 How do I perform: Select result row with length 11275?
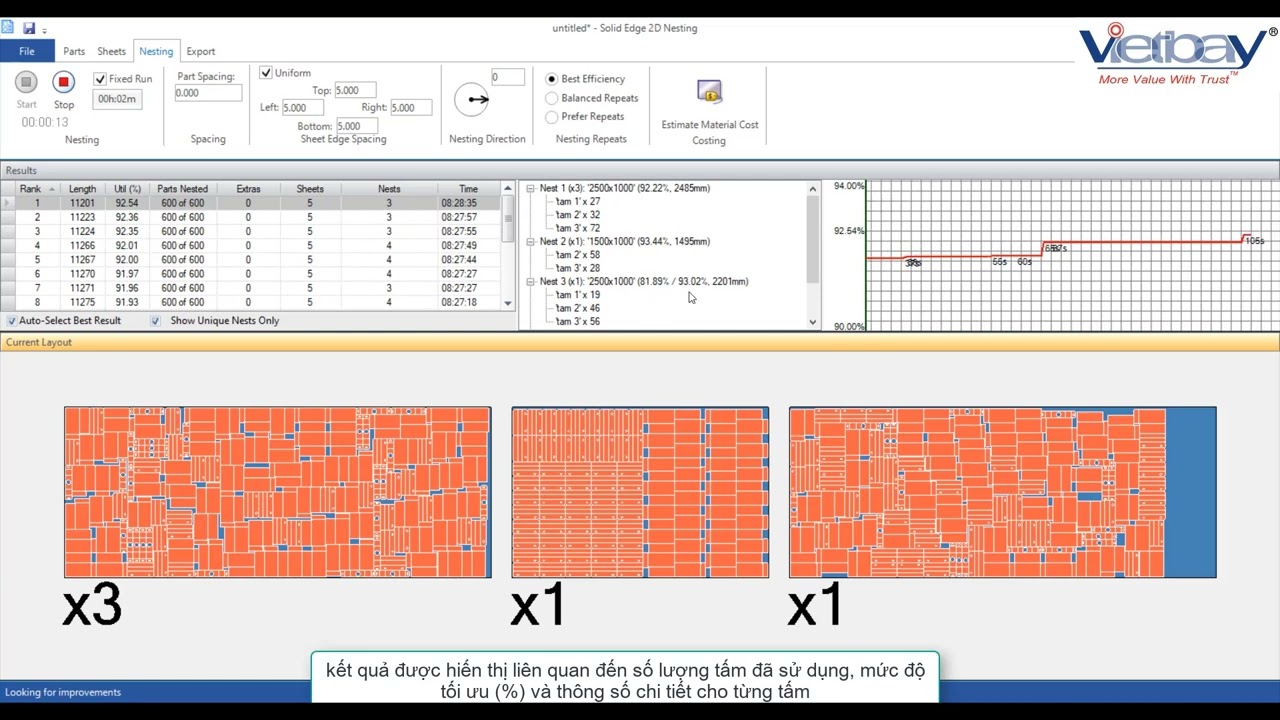(250, 302)
